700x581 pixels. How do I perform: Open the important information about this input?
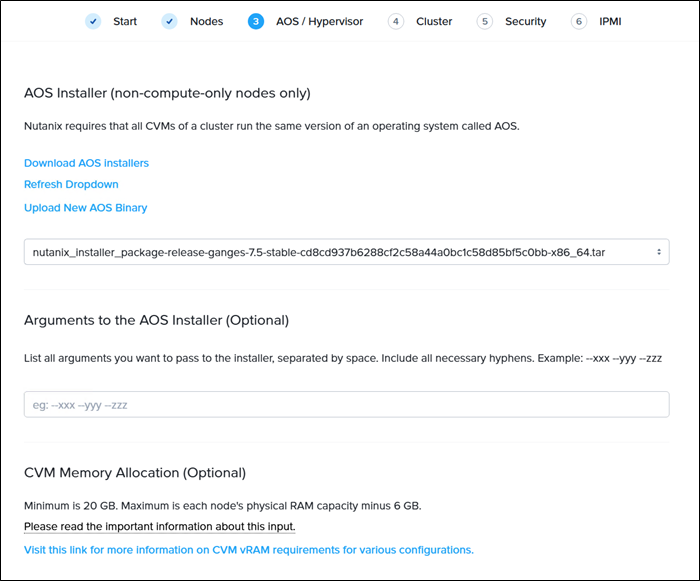click(x=160, y=527)
